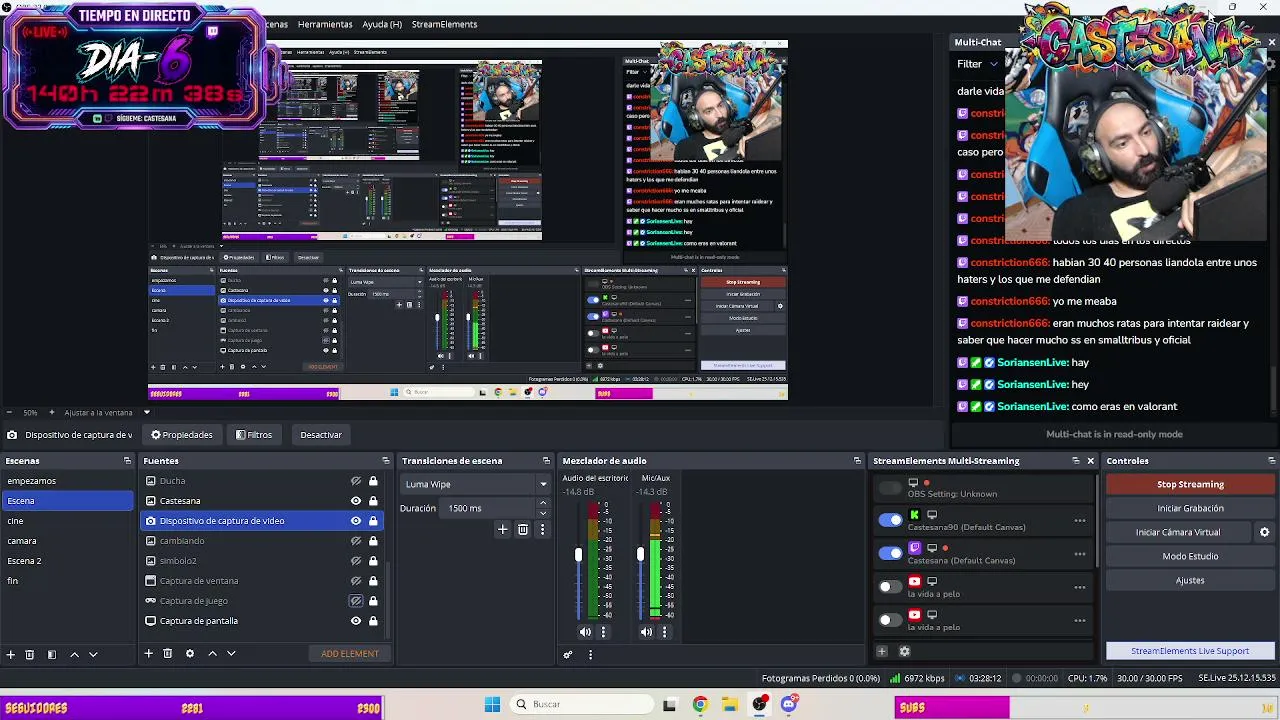Move the selected source down
The height and width of the screenshot is (720, 1280).
coord(231,654)
